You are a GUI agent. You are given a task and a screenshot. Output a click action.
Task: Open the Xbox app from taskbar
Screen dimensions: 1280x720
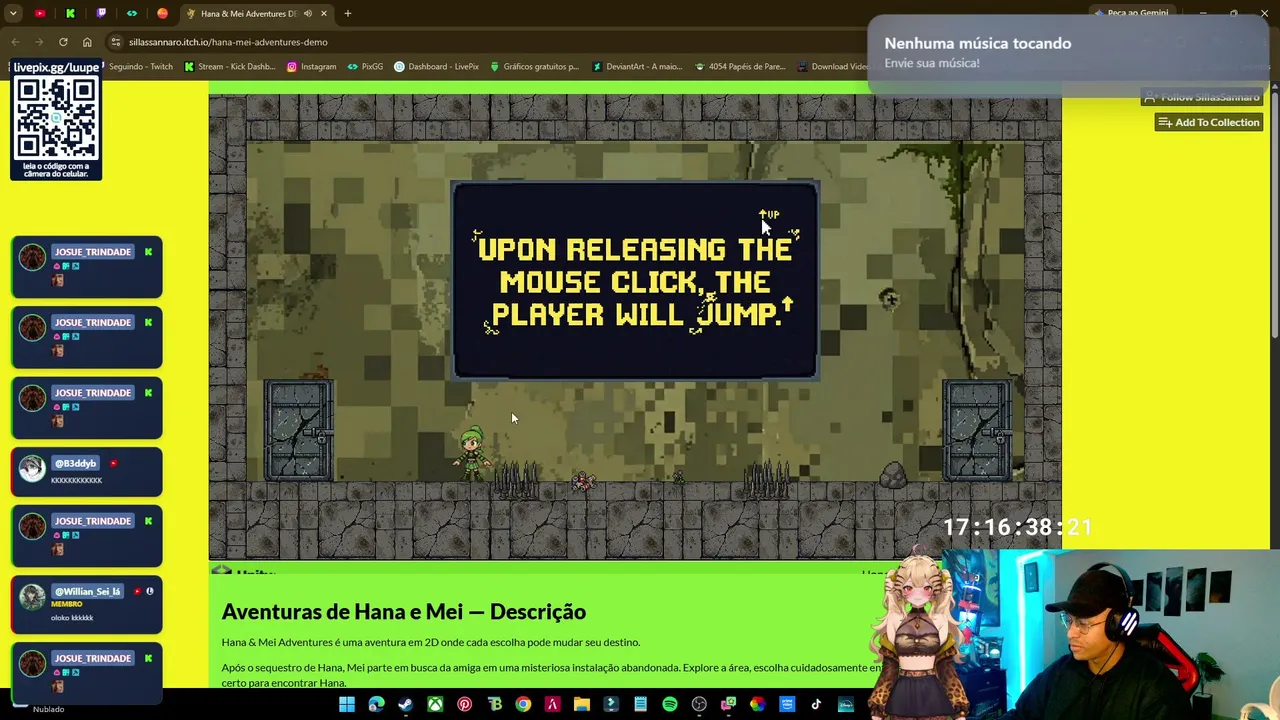pos(435,705)
